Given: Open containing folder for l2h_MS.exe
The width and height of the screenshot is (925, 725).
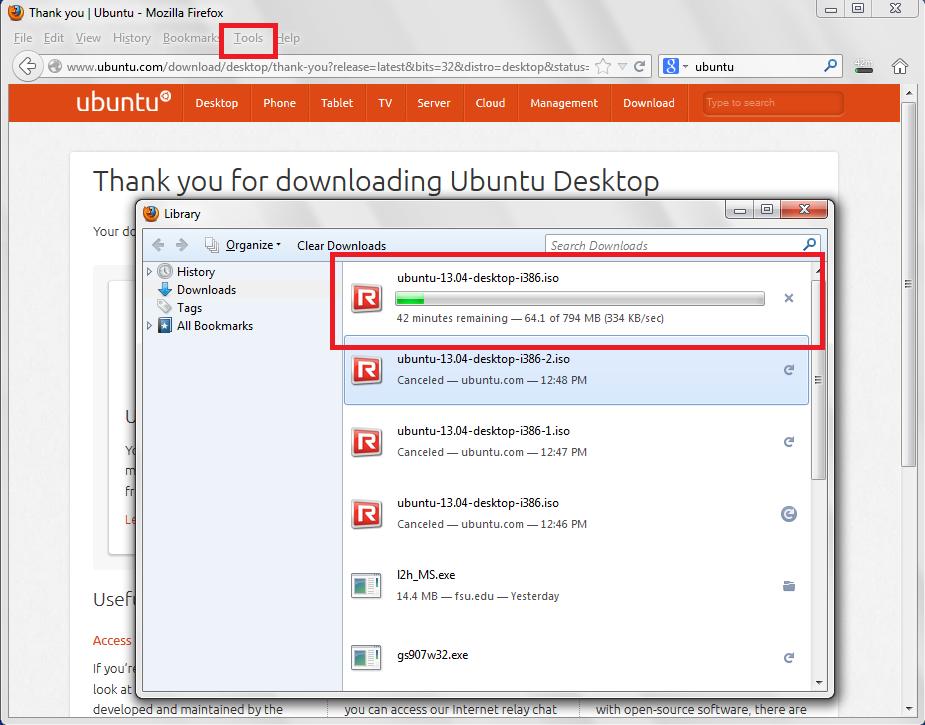Looking at the screenshot, I should coord(788,586).
